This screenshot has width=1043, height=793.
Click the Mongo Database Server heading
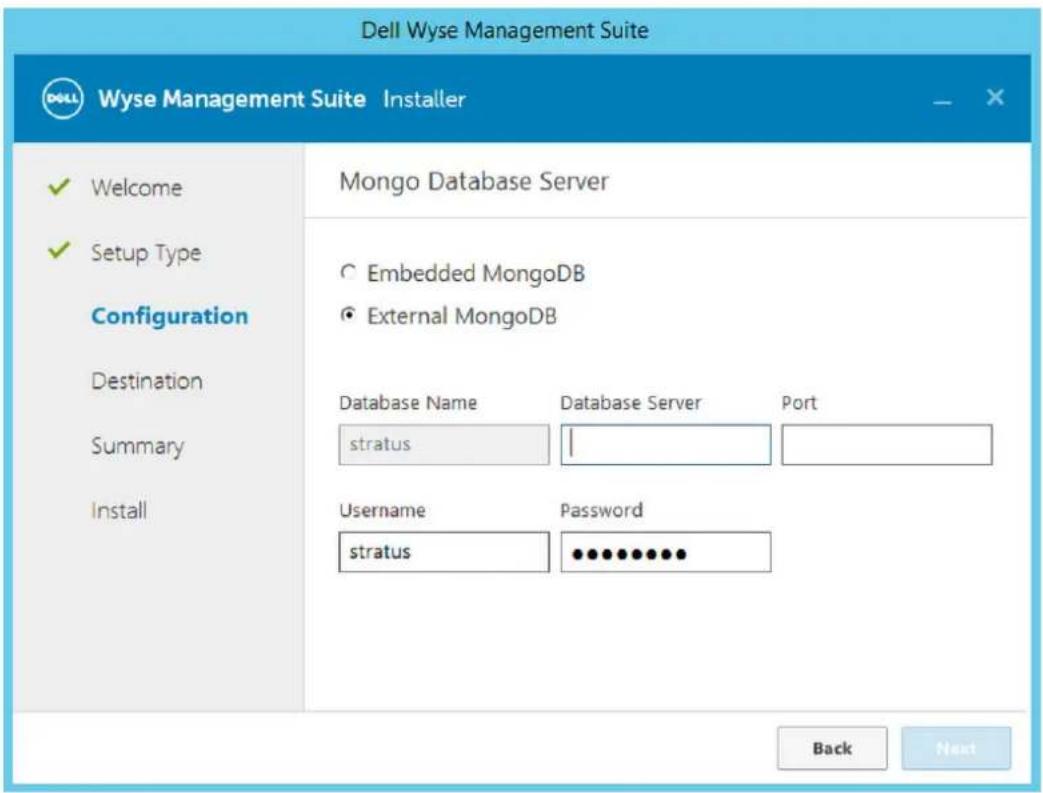tap(474, 182)
